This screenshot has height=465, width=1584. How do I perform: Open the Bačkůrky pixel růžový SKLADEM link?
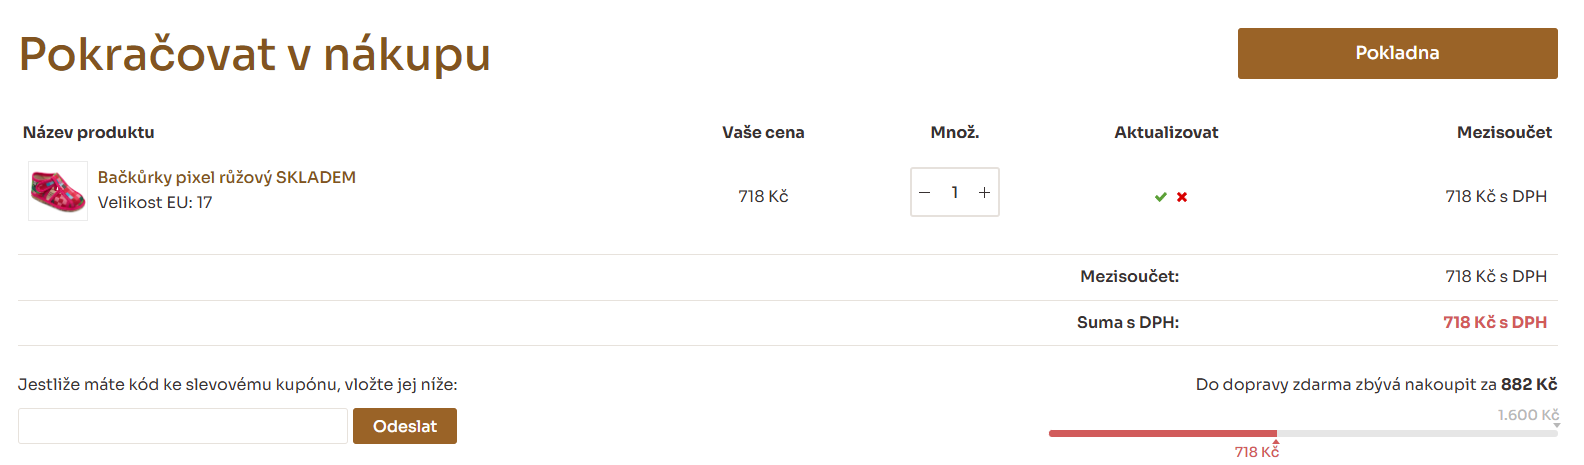click(x=227, y=177)
